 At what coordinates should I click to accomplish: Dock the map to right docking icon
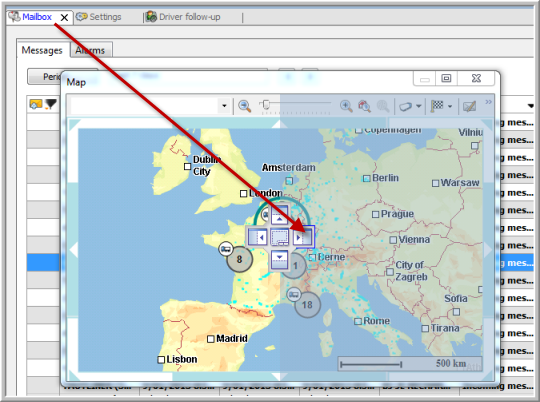click(x=303, y=237)
